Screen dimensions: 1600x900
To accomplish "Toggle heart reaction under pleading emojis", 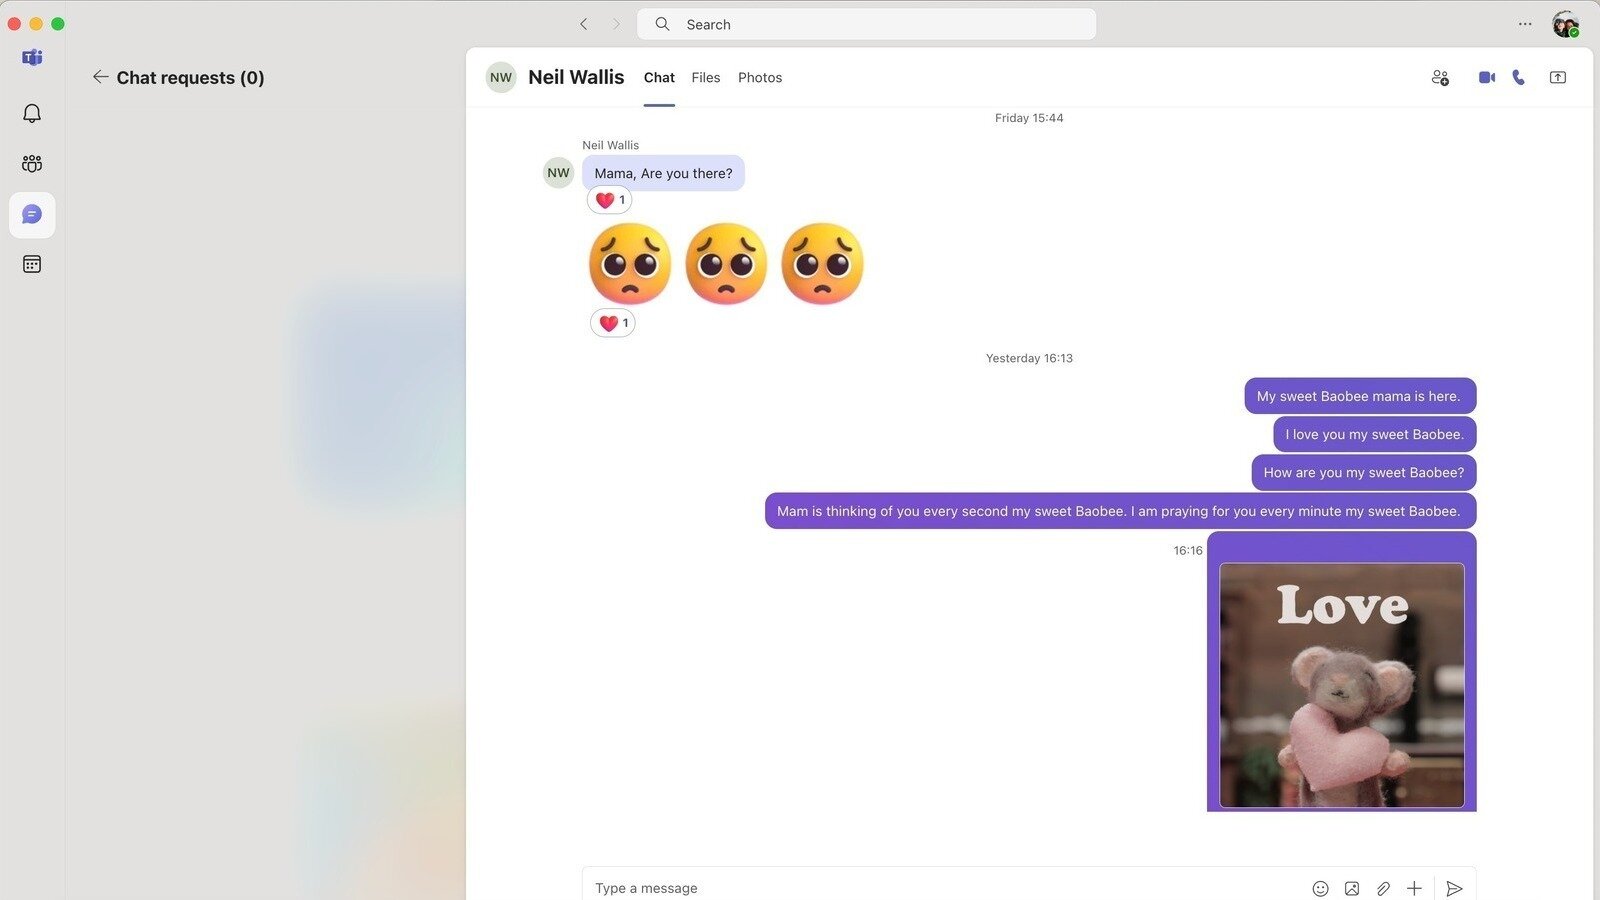I will point(612,323).
